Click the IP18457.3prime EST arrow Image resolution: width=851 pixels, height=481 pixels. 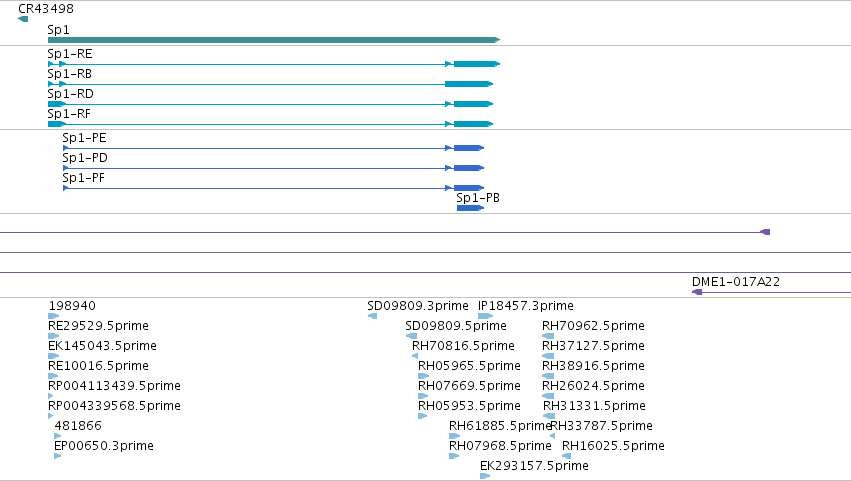[486, 316]
